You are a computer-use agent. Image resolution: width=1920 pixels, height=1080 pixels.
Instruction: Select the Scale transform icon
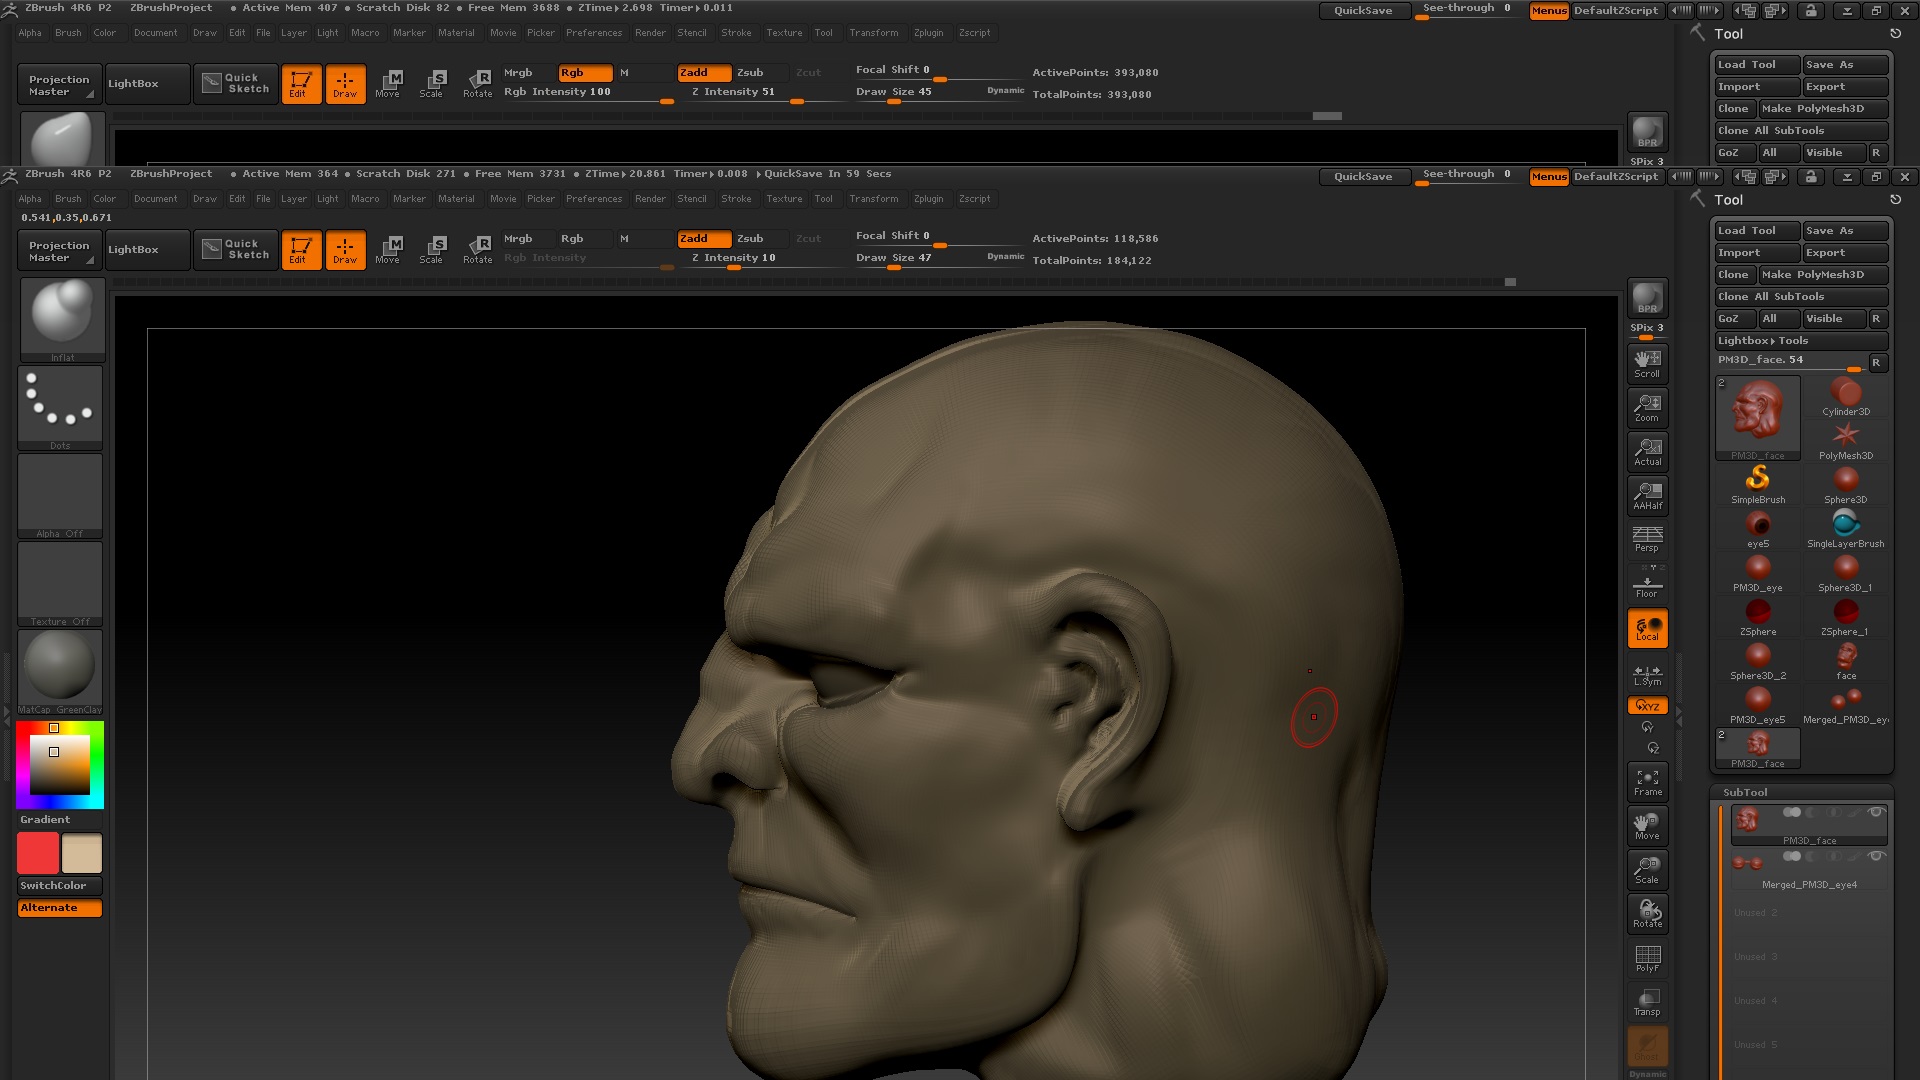pos(433,250)
